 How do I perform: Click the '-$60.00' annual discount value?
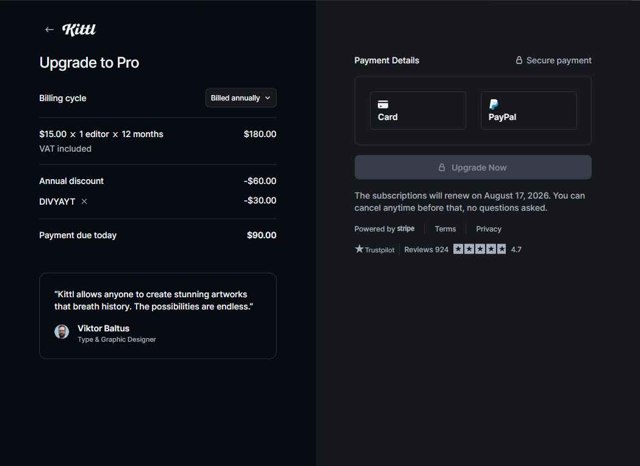pos(260,181)
